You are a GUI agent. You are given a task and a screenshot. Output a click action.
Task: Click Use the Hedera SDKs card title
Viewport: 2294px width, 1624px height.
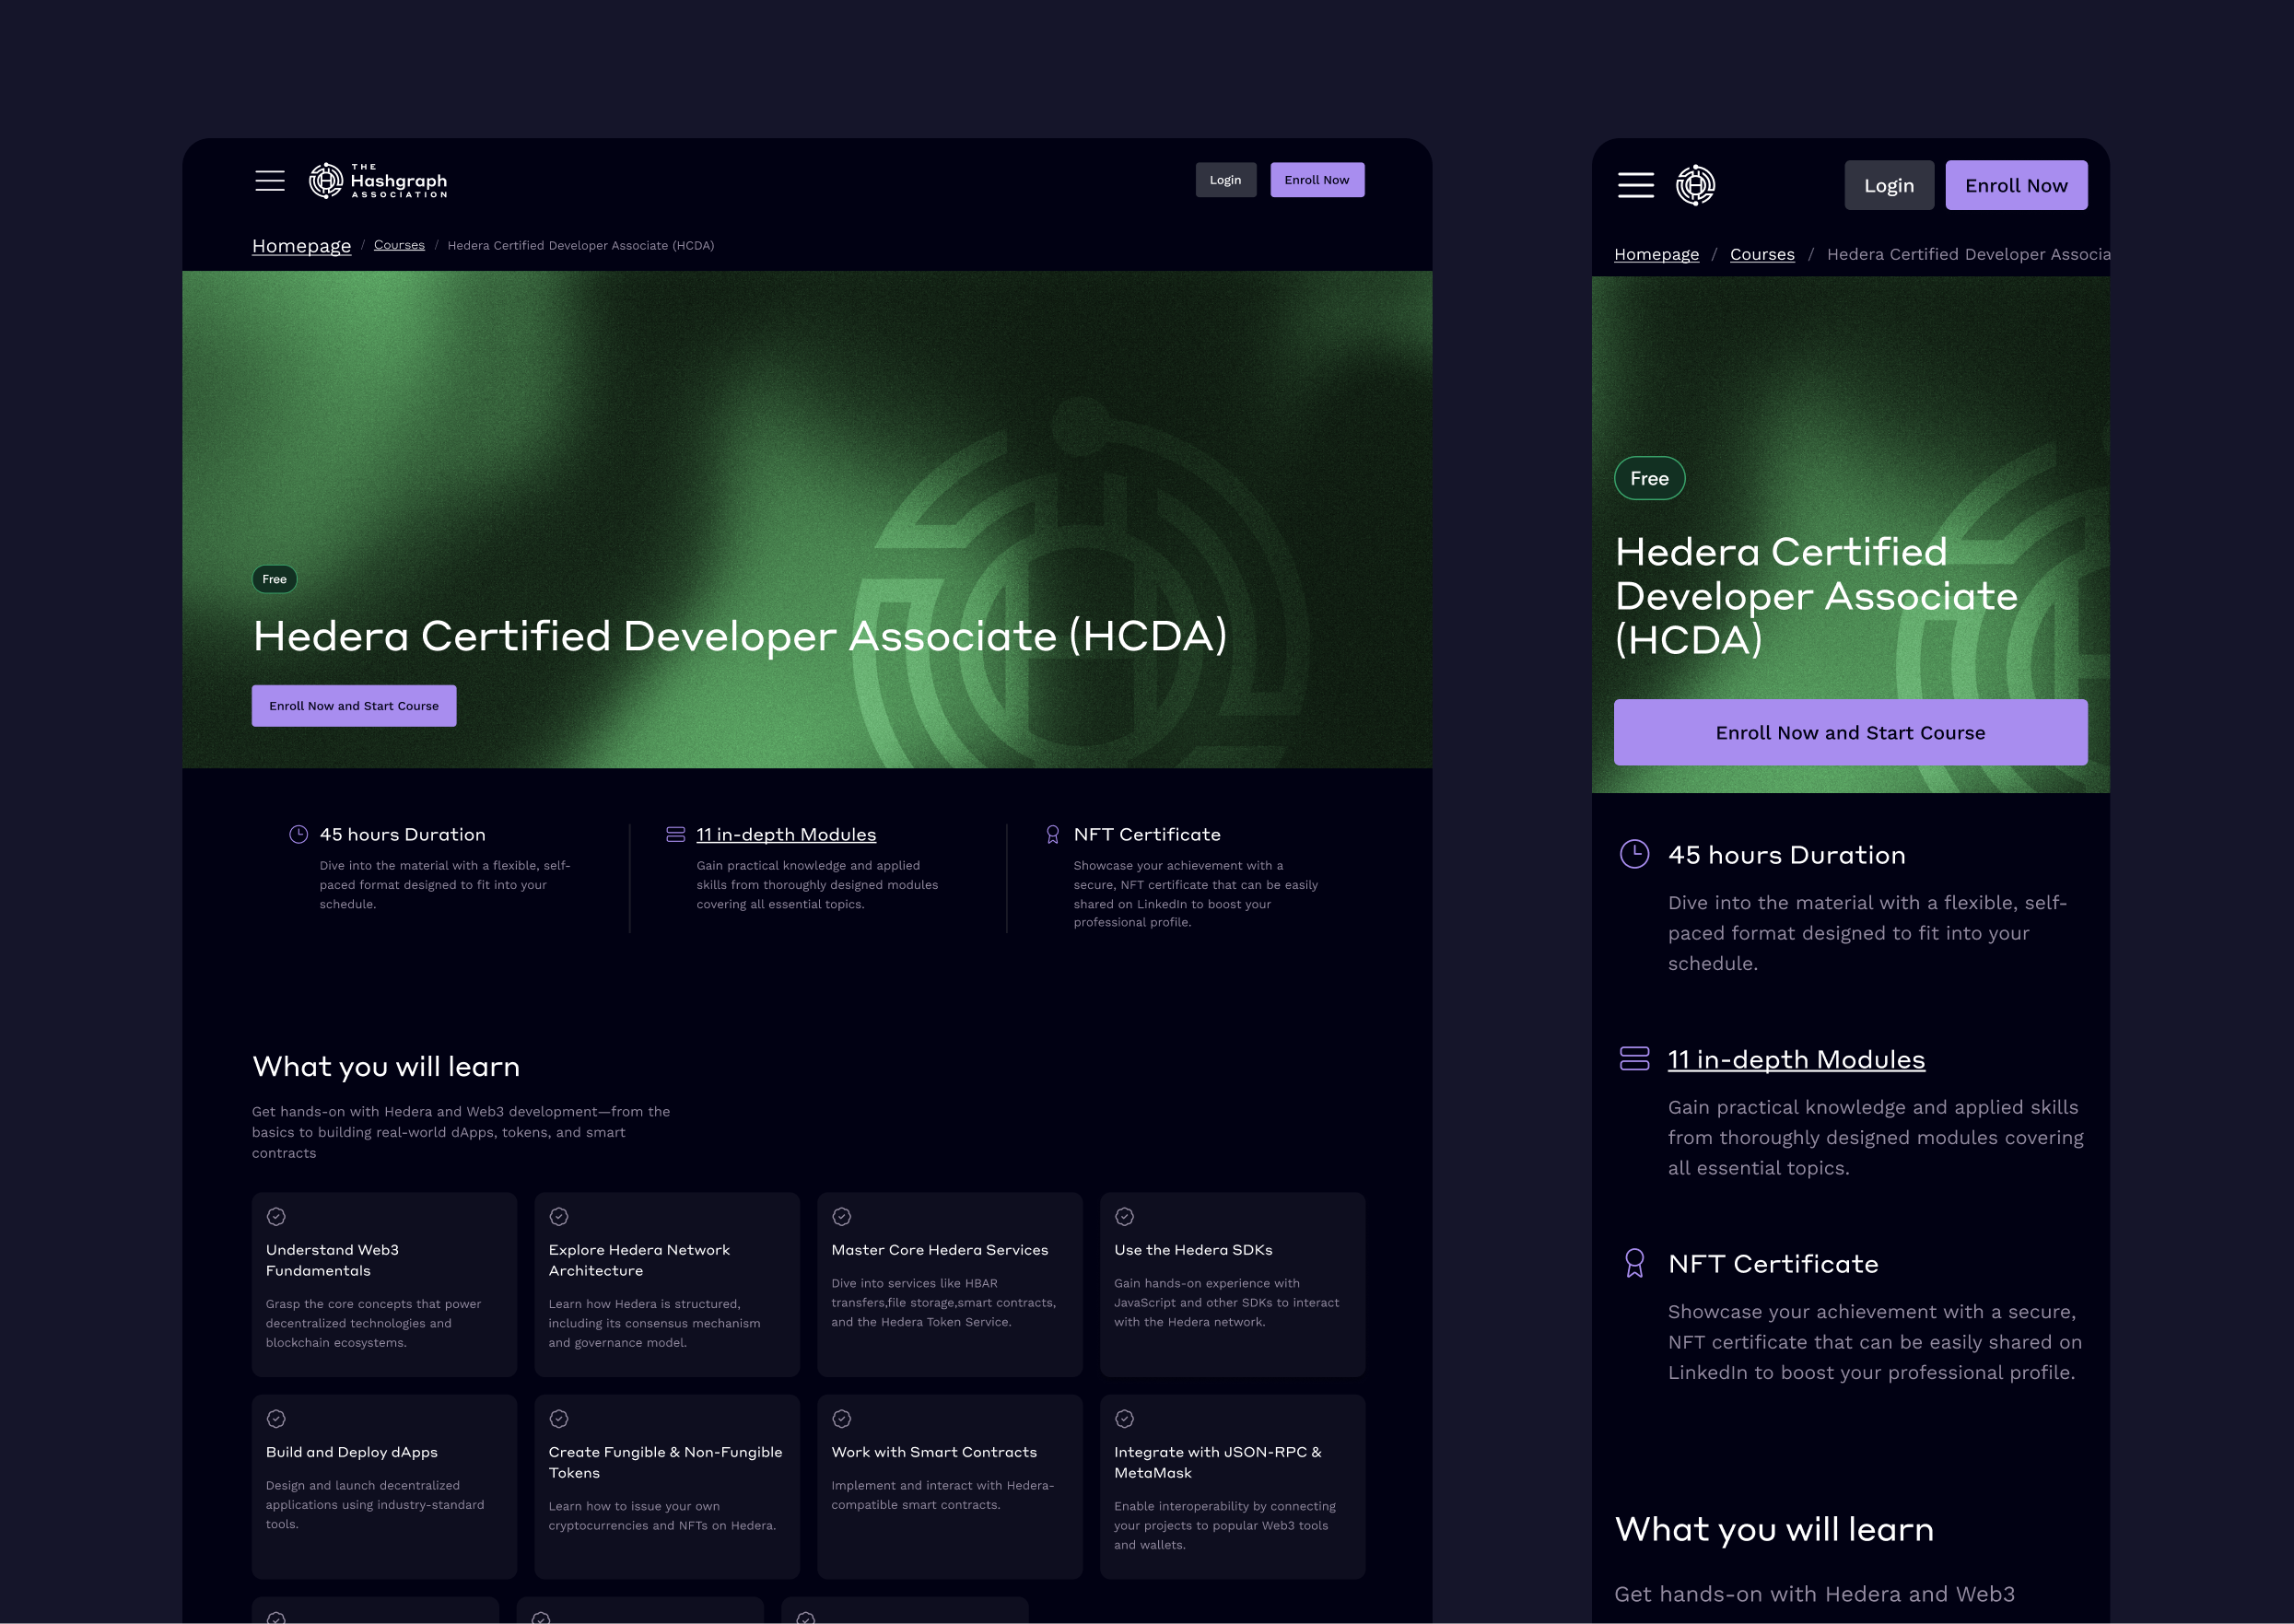[1193, 1250]
